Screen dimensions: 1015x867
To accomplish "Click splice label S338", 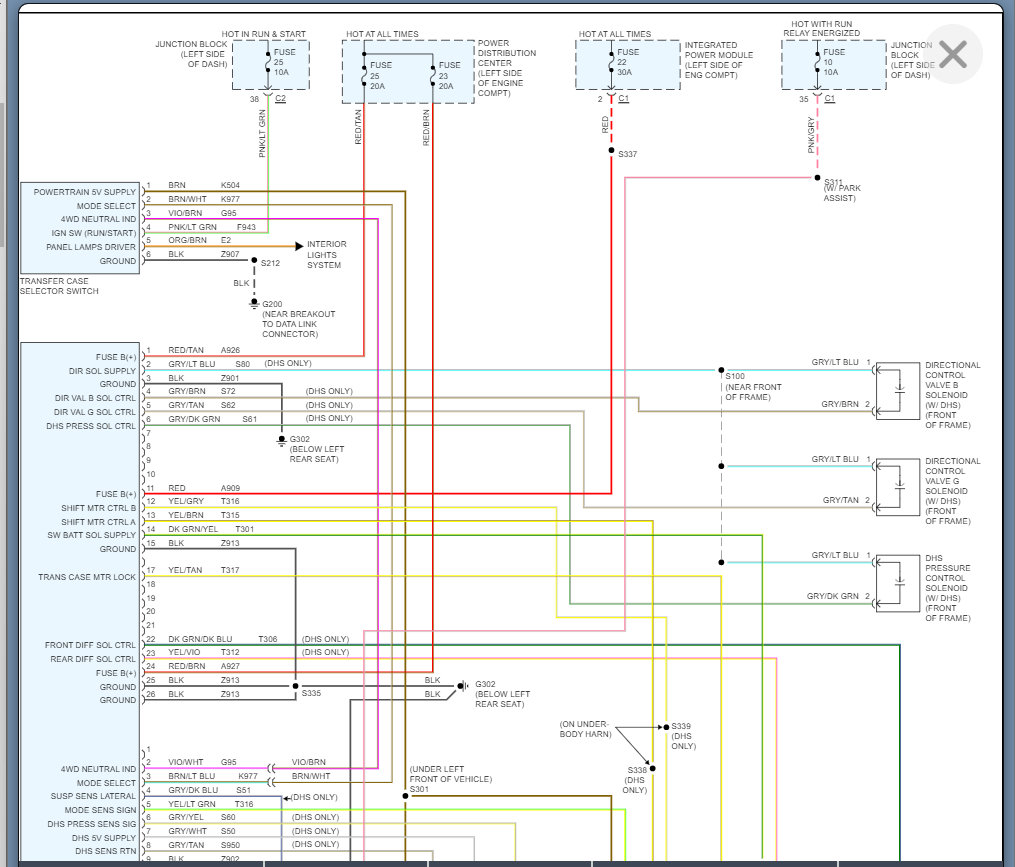I will click(637, 770).
